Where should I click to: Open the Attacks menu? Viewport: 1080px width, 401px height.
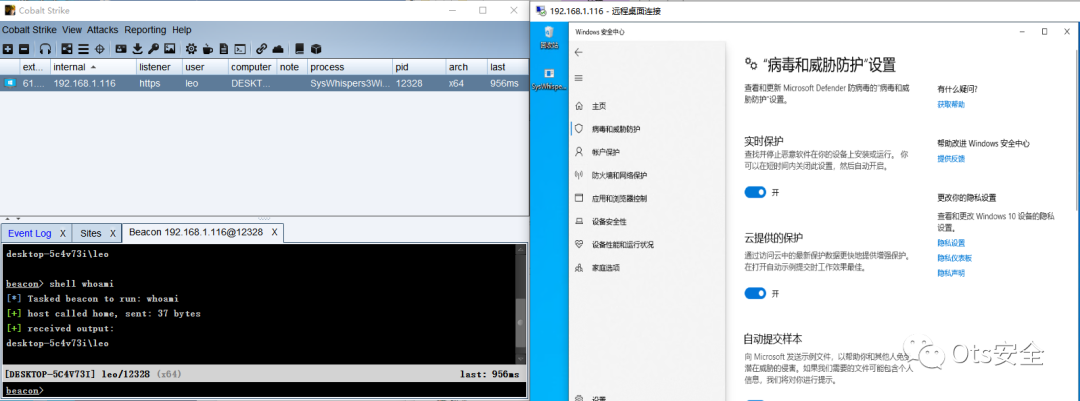tap(103, 30)
